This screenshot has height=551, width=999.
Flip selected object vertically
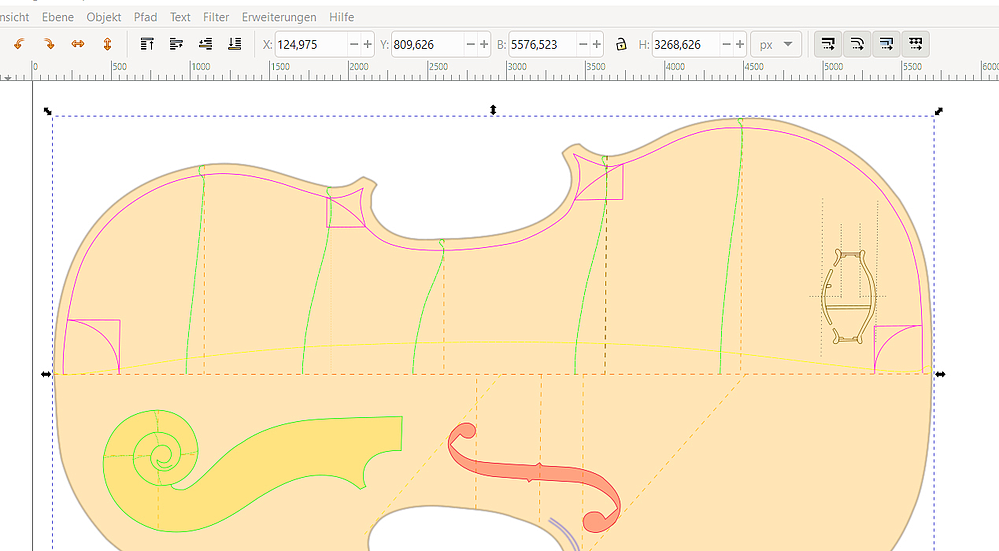tap(107, 44)
